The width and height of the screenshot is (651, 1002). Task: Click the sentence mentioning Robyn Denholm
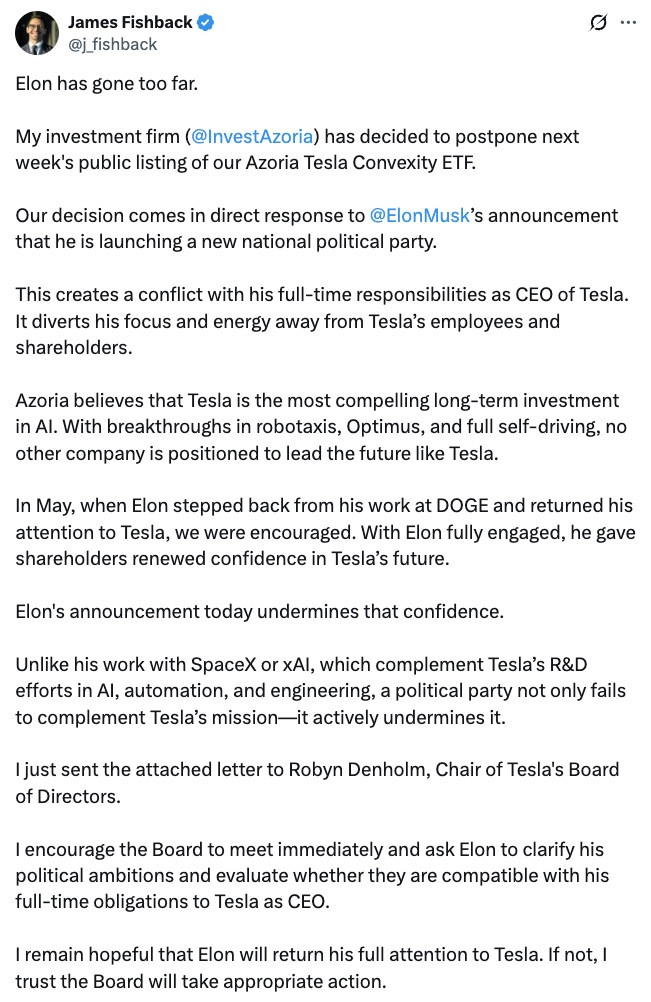click(318, 783)
